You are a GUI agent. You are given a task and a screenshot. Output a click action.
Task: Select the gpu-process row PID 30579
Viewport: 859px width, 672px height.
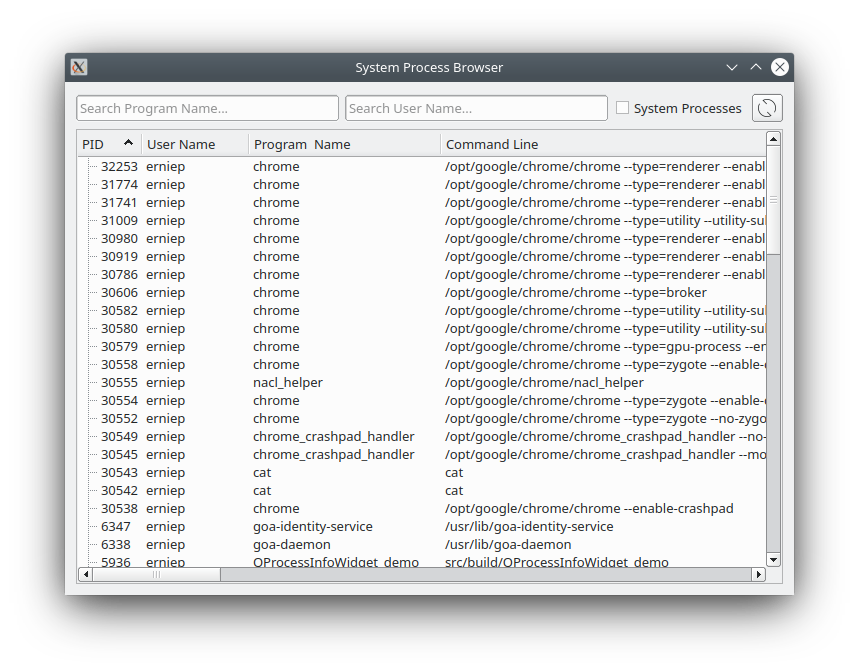coord(422,347)
